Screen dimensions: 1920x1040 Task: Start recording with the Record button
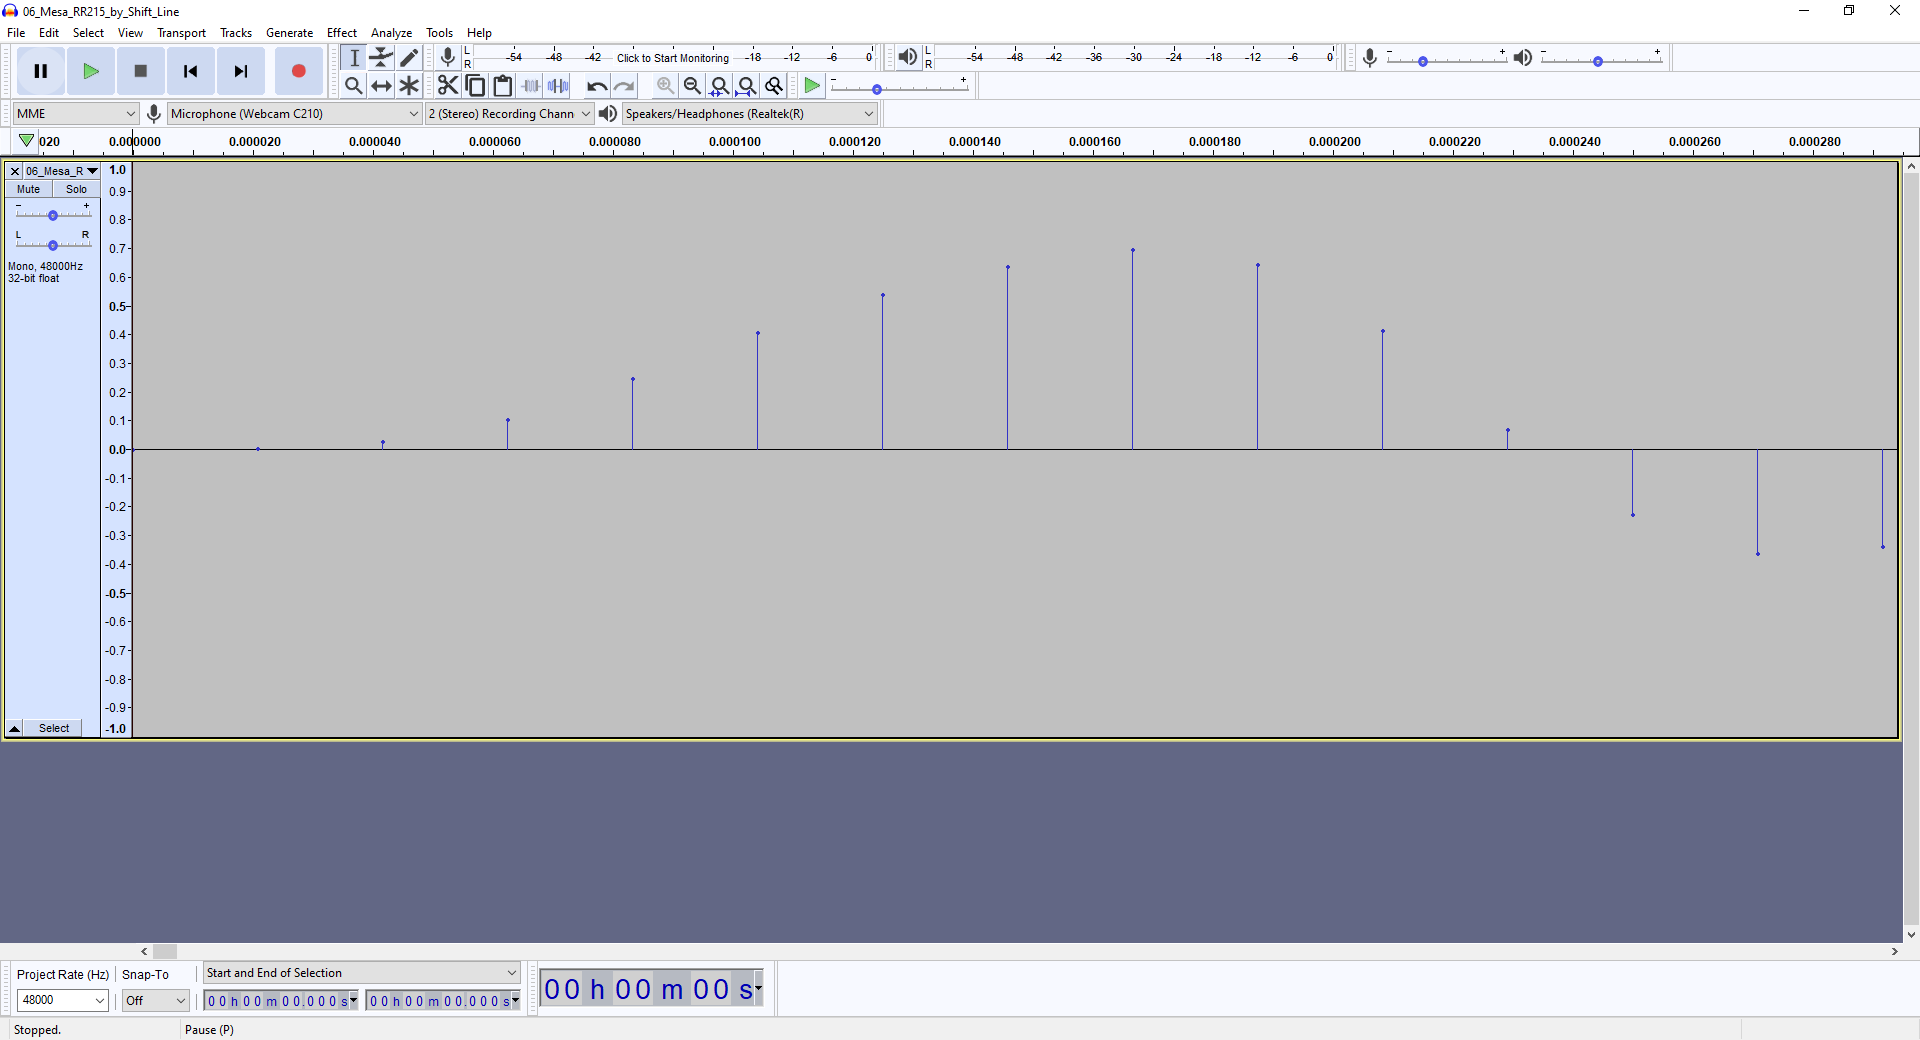tap(298, 71)
